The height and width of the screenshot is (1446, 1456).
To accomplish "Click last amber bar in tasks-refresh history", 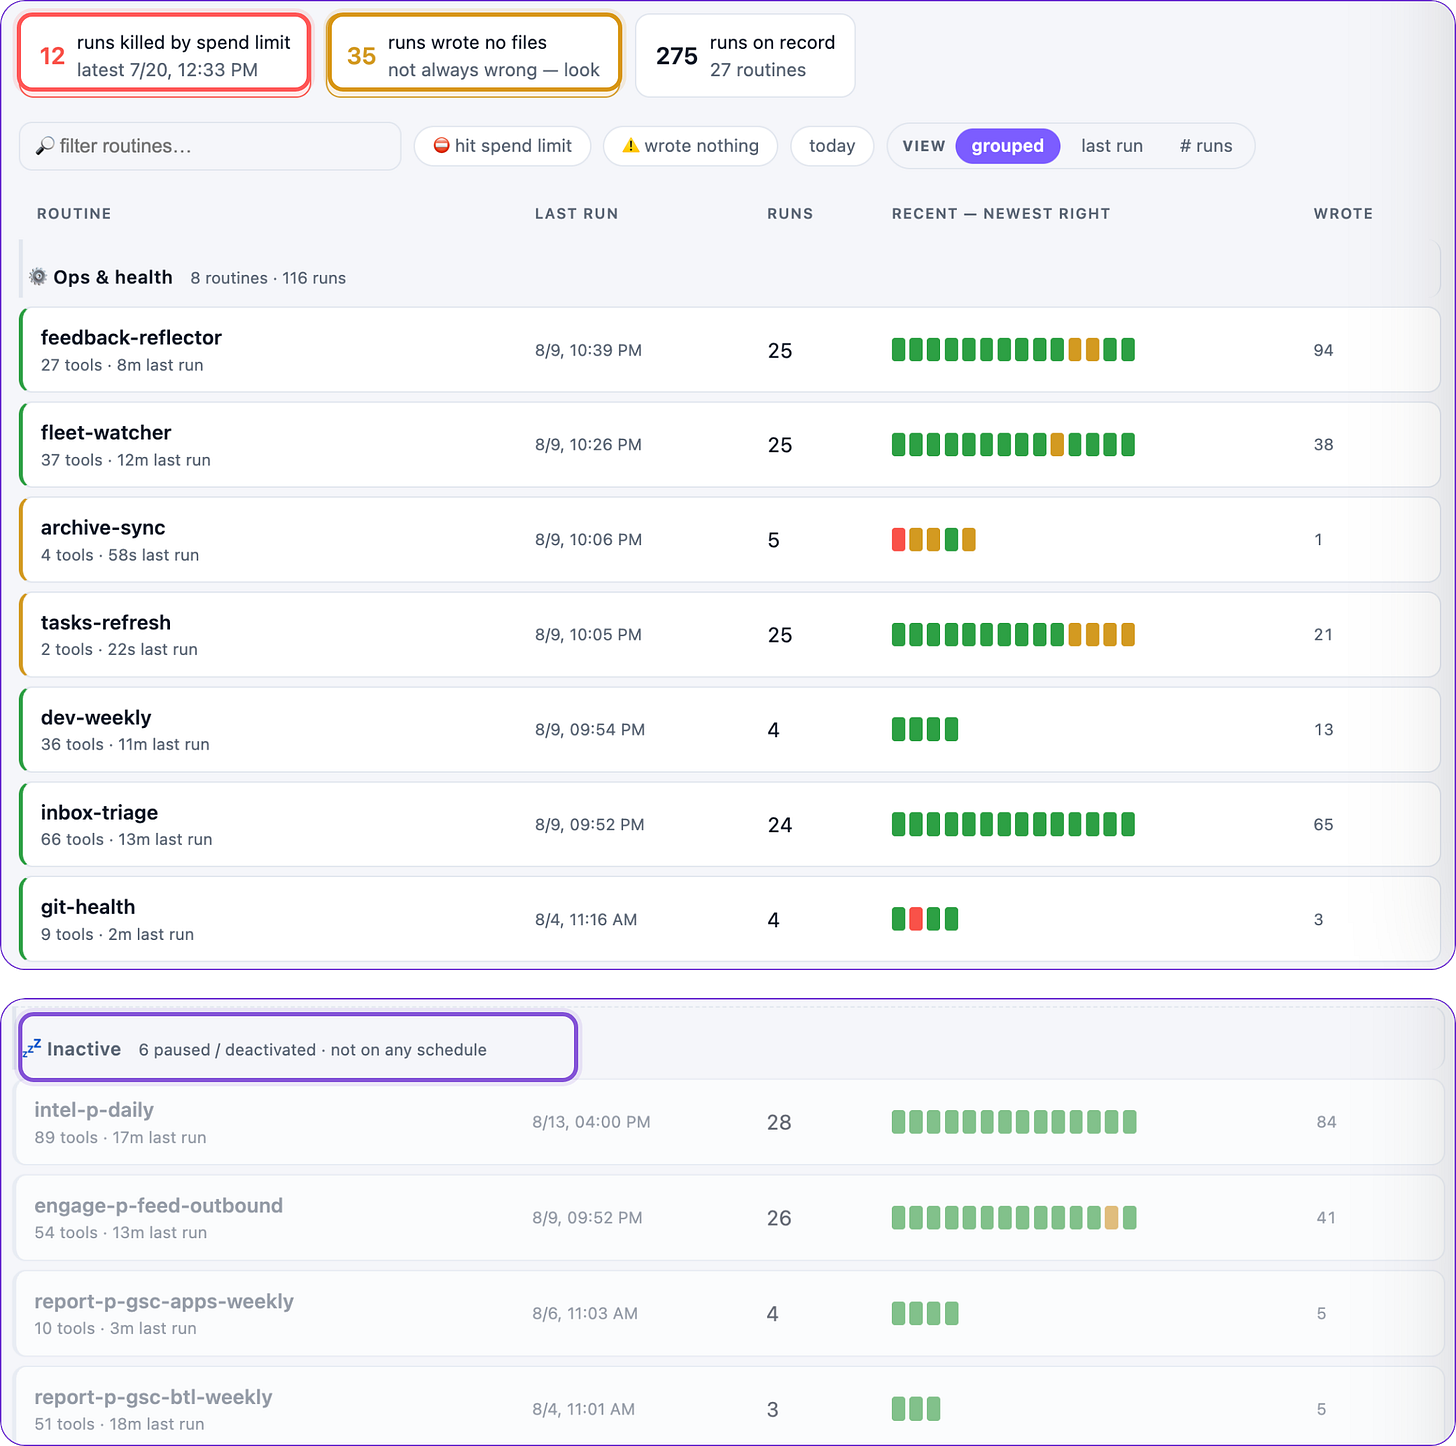I will 1128,635.
